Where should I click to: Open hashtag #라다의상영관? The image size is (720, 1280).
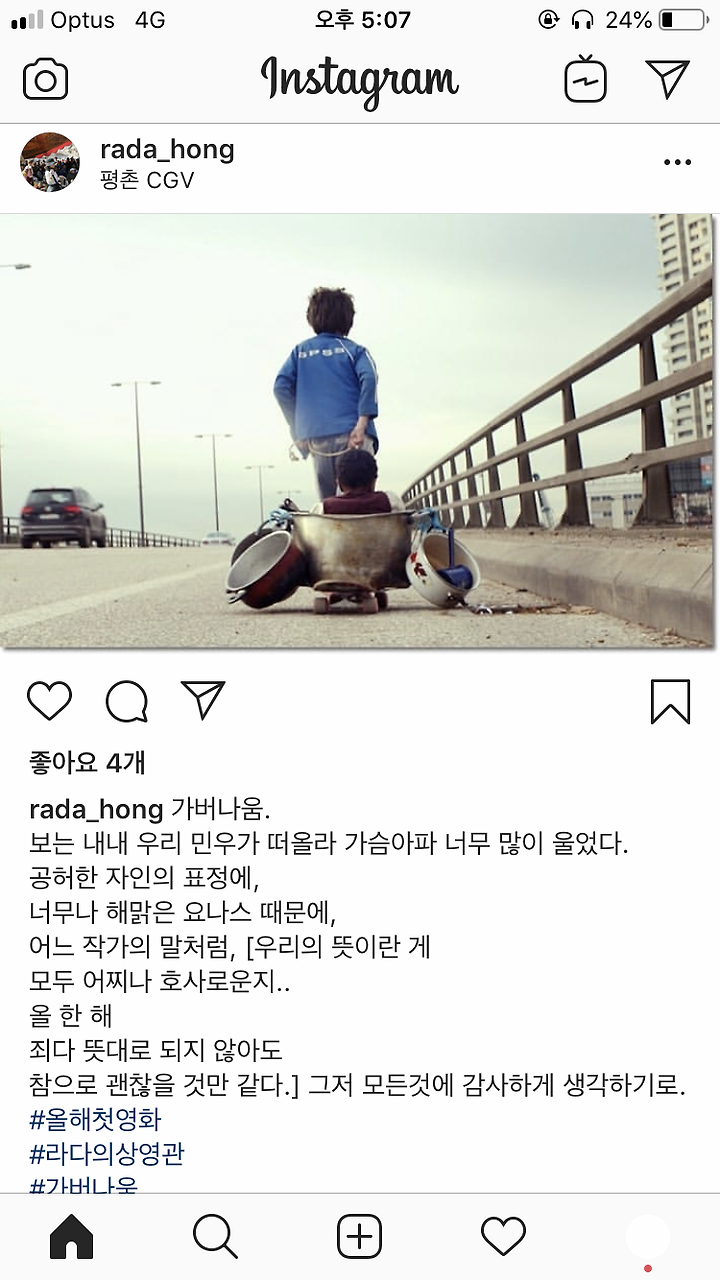tap(107, 1154)
